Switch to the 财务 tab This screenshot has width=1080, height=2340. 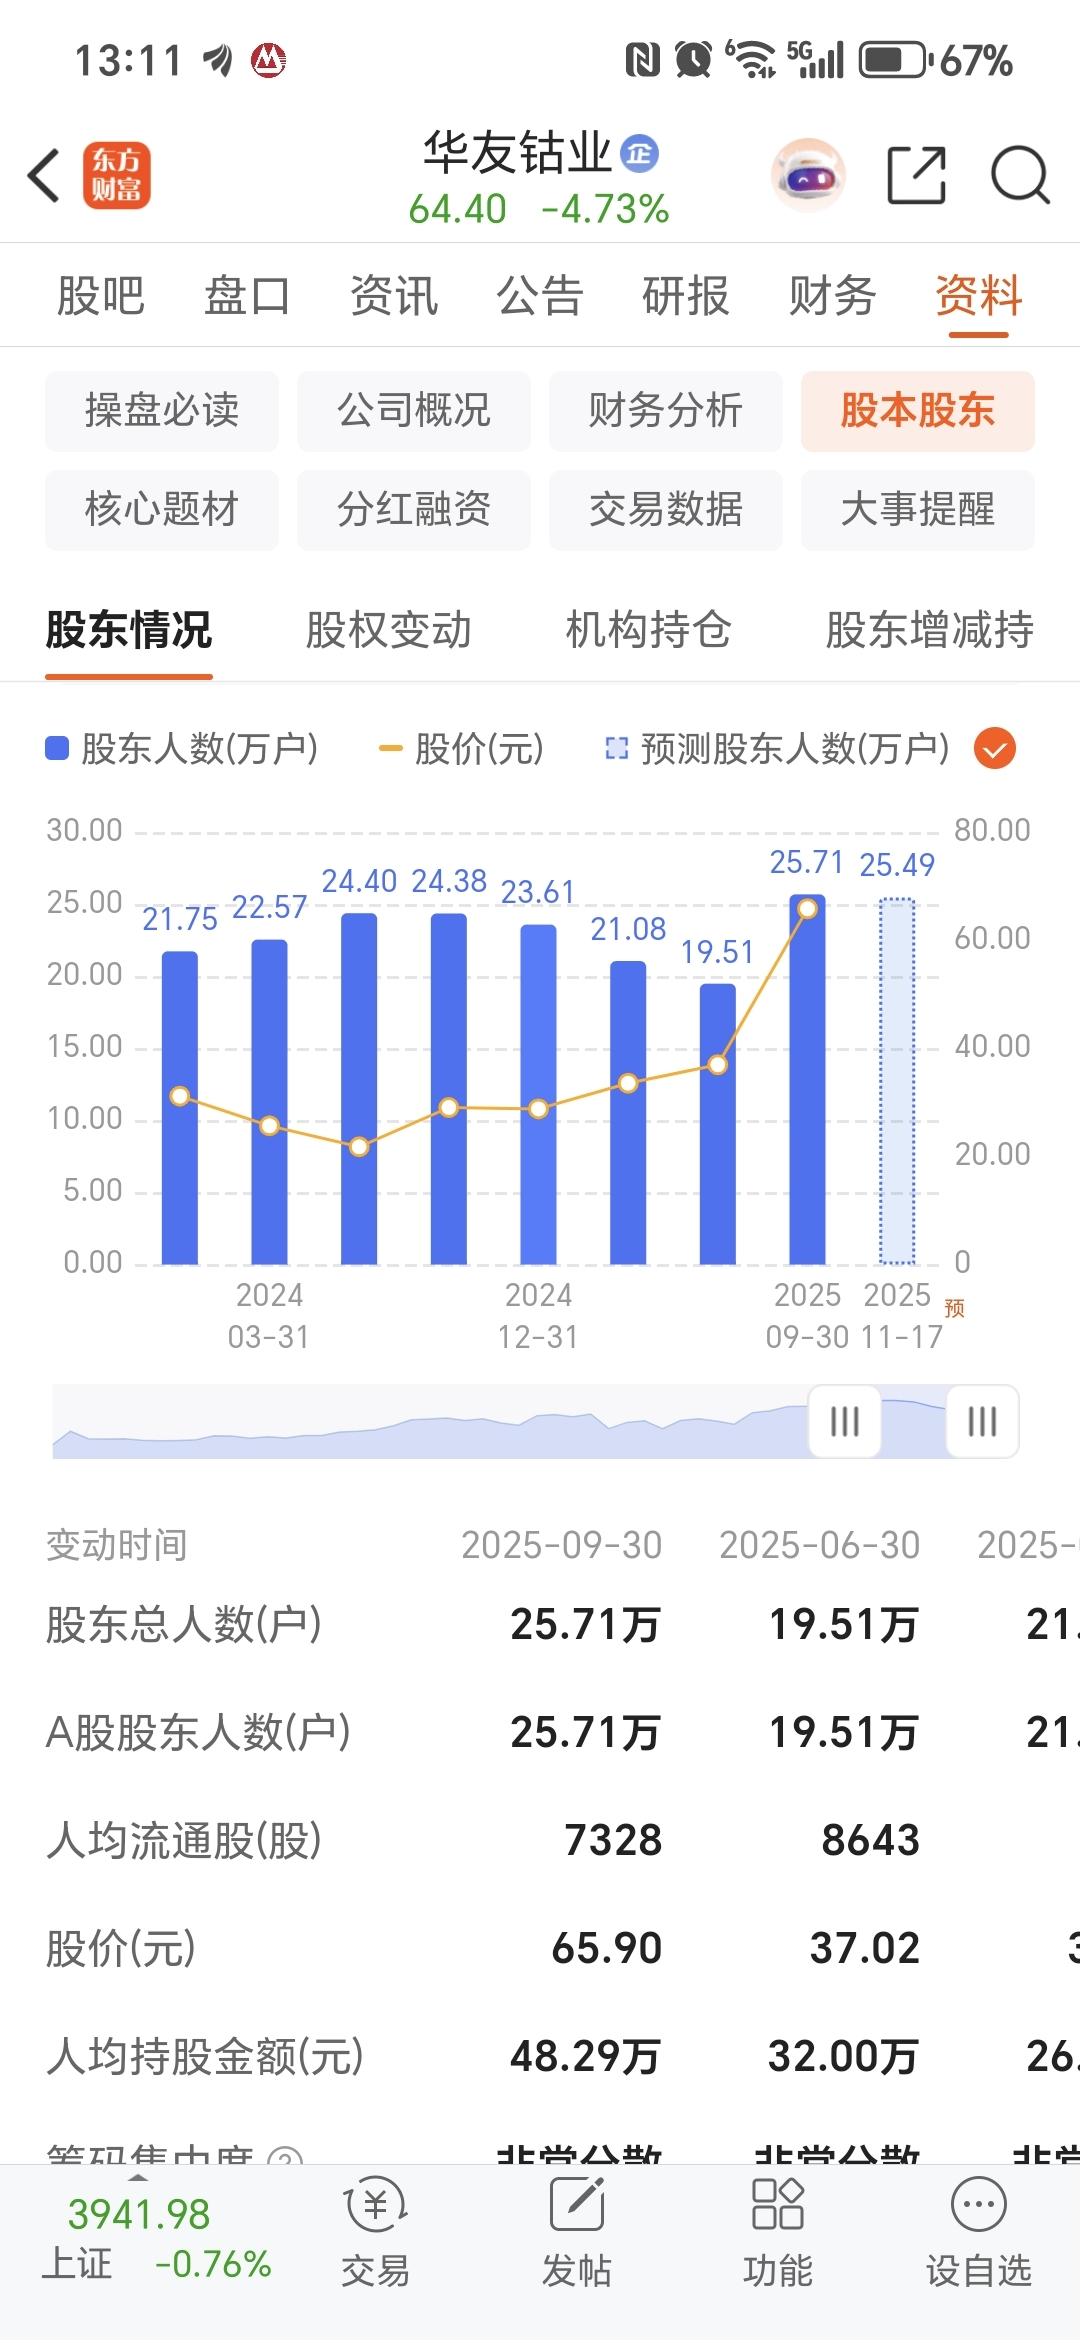click(832, 296)
